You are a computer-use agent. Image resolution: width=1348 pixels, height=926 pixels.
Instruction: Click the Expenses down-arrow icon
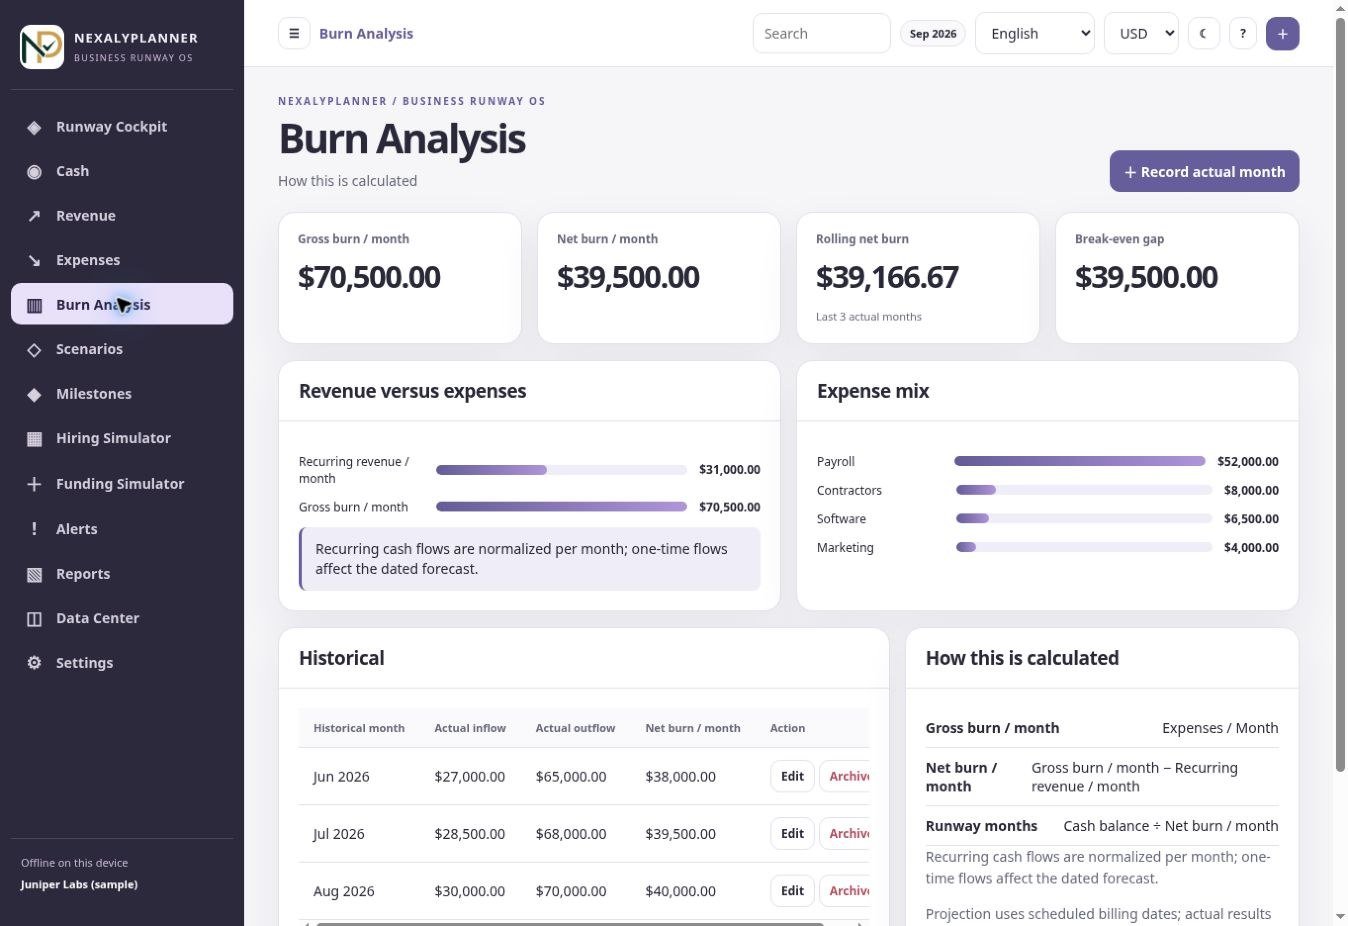34,260
